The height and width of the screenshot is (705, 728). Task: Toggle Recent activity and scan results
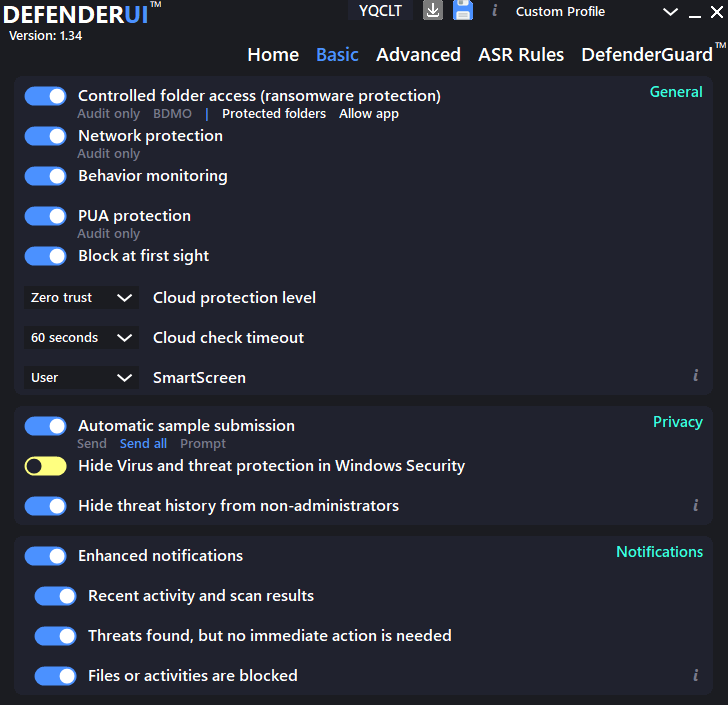pos(56,596)
